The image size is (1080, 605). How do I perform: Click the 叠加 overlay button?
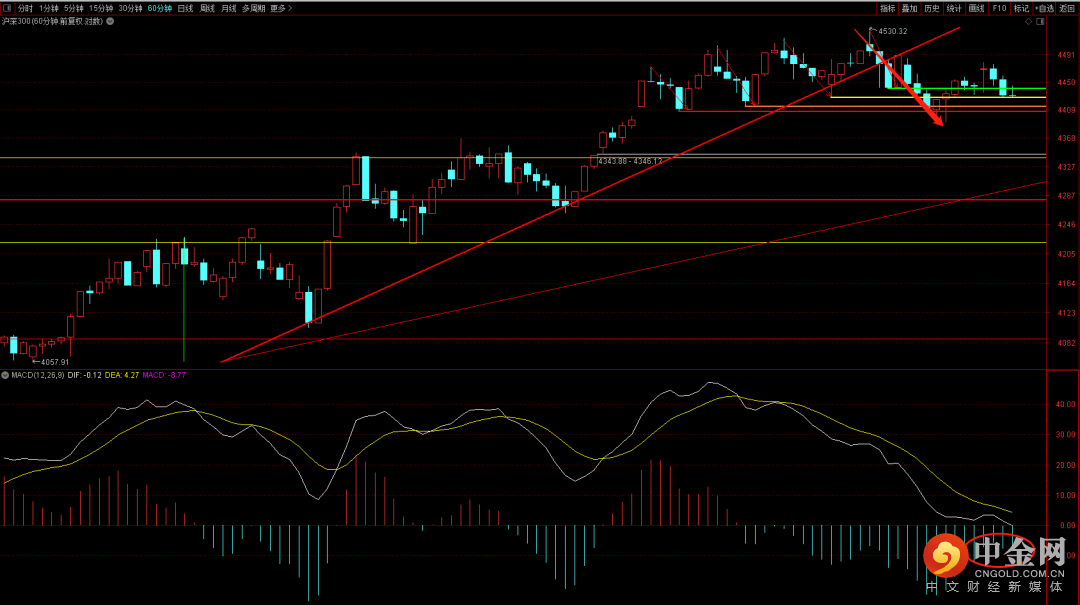(910, 8)
